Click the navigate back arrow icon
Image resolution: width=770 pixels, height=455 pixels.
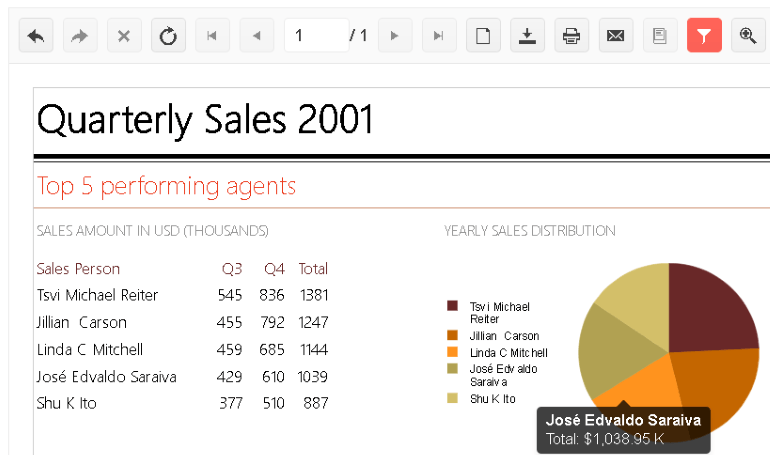coord(36,36)
